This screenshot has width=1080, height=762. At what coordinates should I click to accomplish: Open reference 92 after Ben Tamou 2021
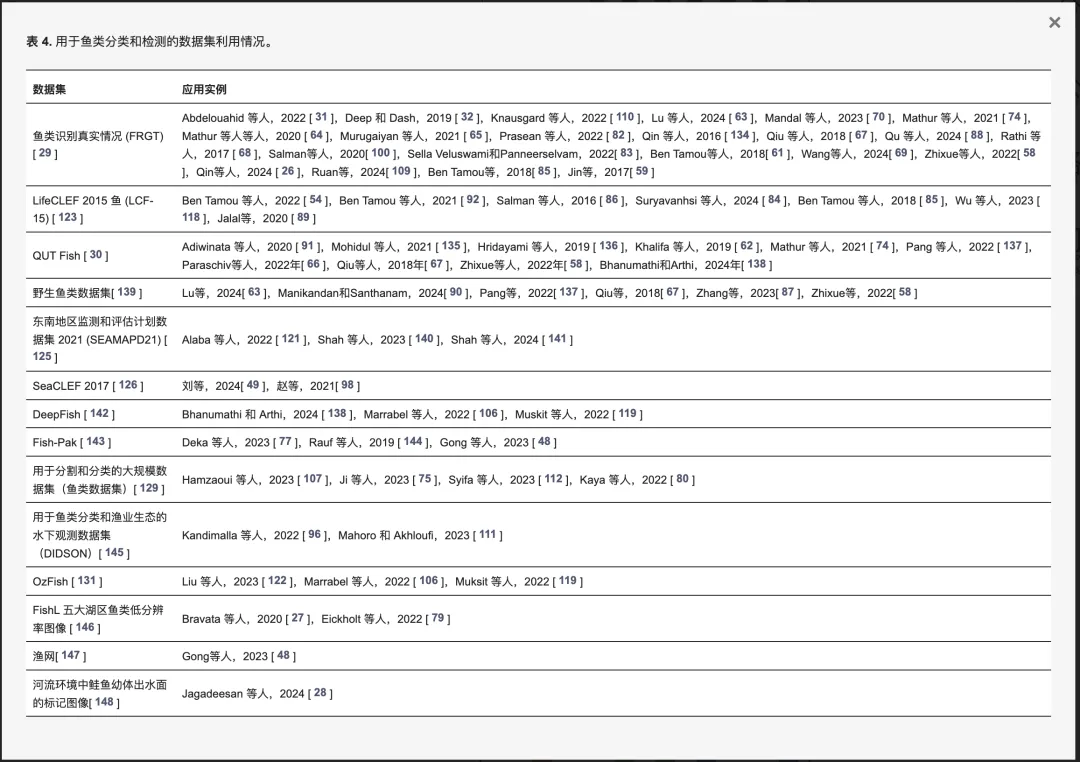click(x=472, y=200)
